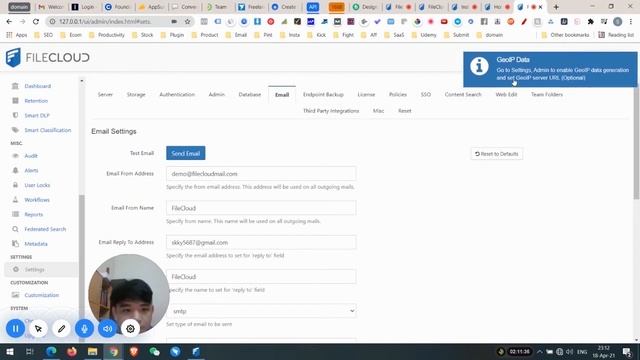Open the SEO bookmarks folder
The width and height of the screenshot is (640, 360).
(x=44, y=35)
